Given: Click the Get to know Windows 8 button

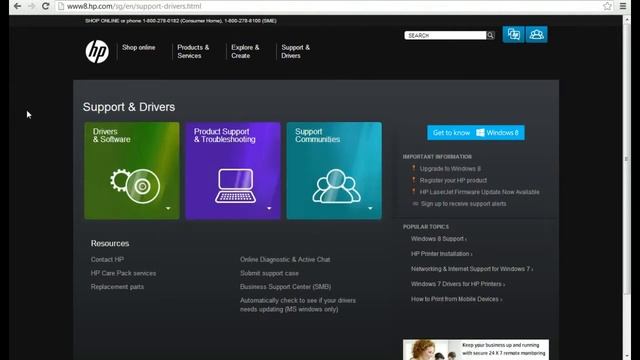Looking at the screenshot, I should coord(476,133).
